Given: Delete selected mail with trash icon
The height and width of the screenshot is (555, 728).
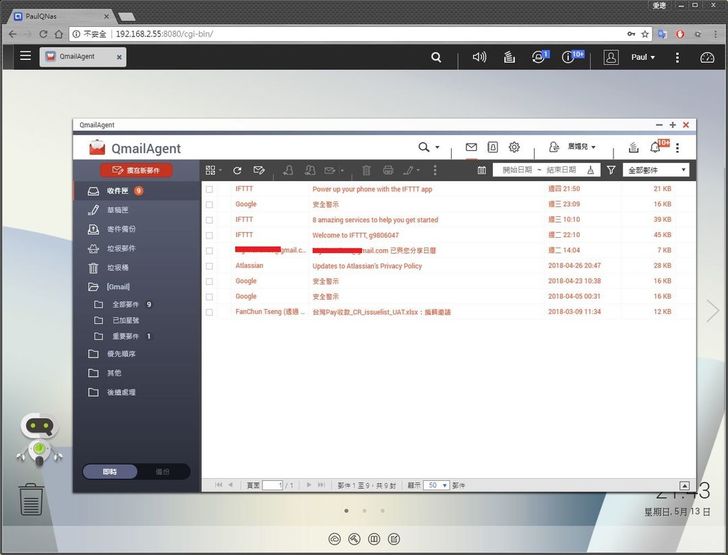Looking at the screenshot, I should tap(366, 170).
